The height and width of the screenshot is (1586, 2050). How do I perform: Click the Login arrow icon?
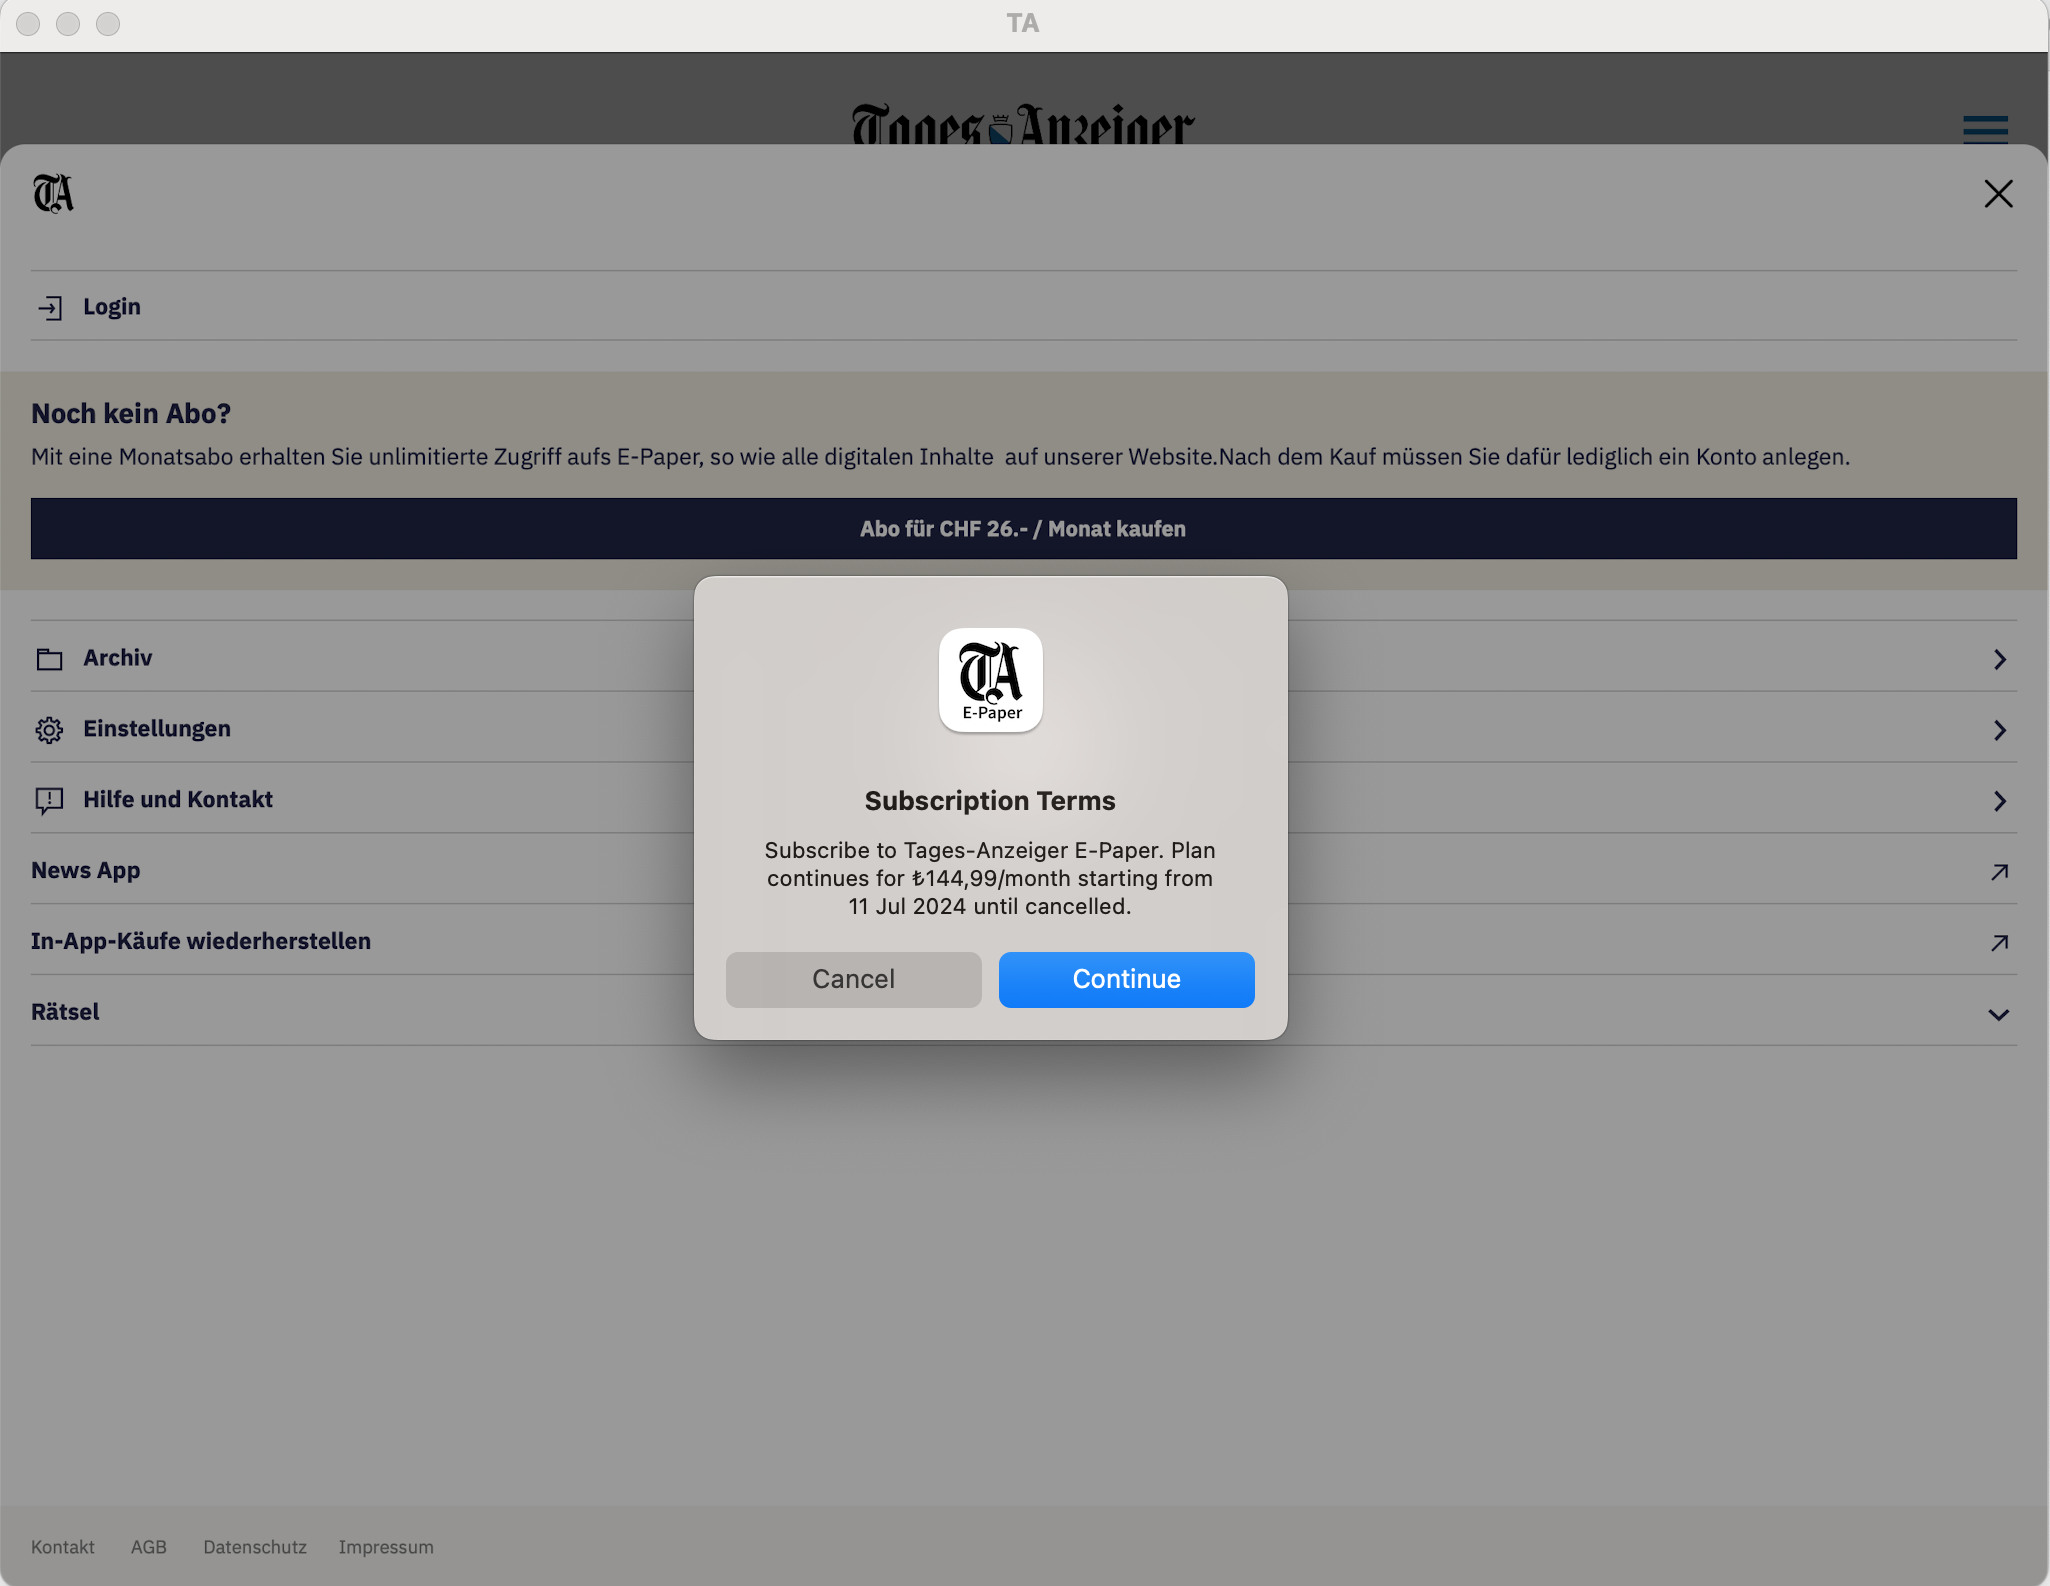tap(50, 307)
